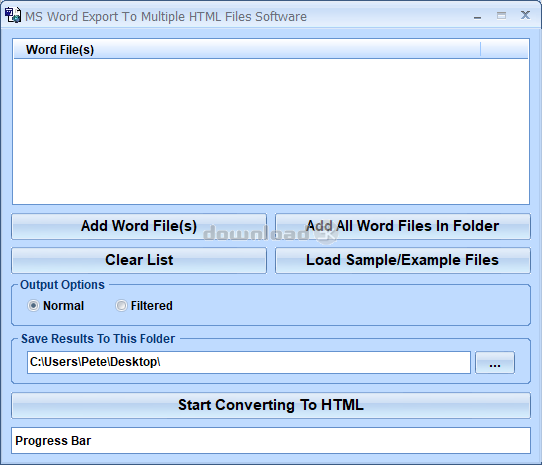
Task: Click the Save Results To This Folder label
Action: tap(98, 339)
